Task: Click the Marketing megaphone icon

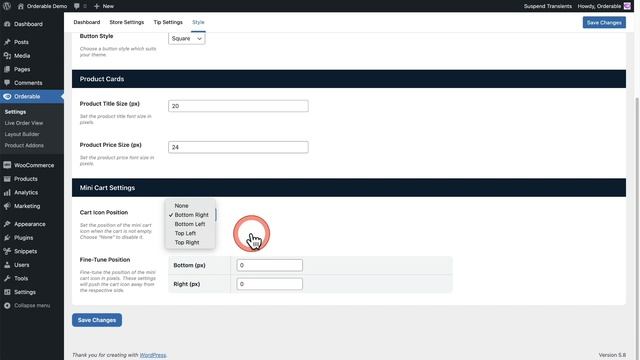Action: point(7,206)
